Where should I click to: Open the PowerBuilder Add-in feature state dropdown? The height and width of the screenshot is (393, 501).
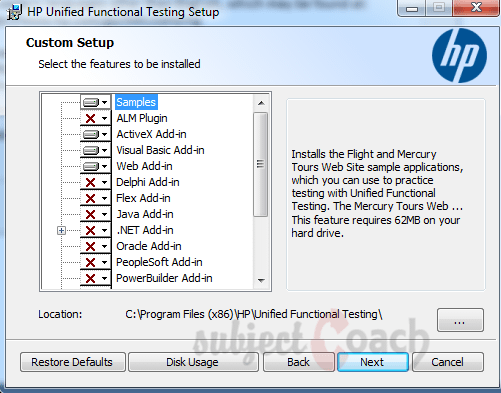click(x=96, y=278)
